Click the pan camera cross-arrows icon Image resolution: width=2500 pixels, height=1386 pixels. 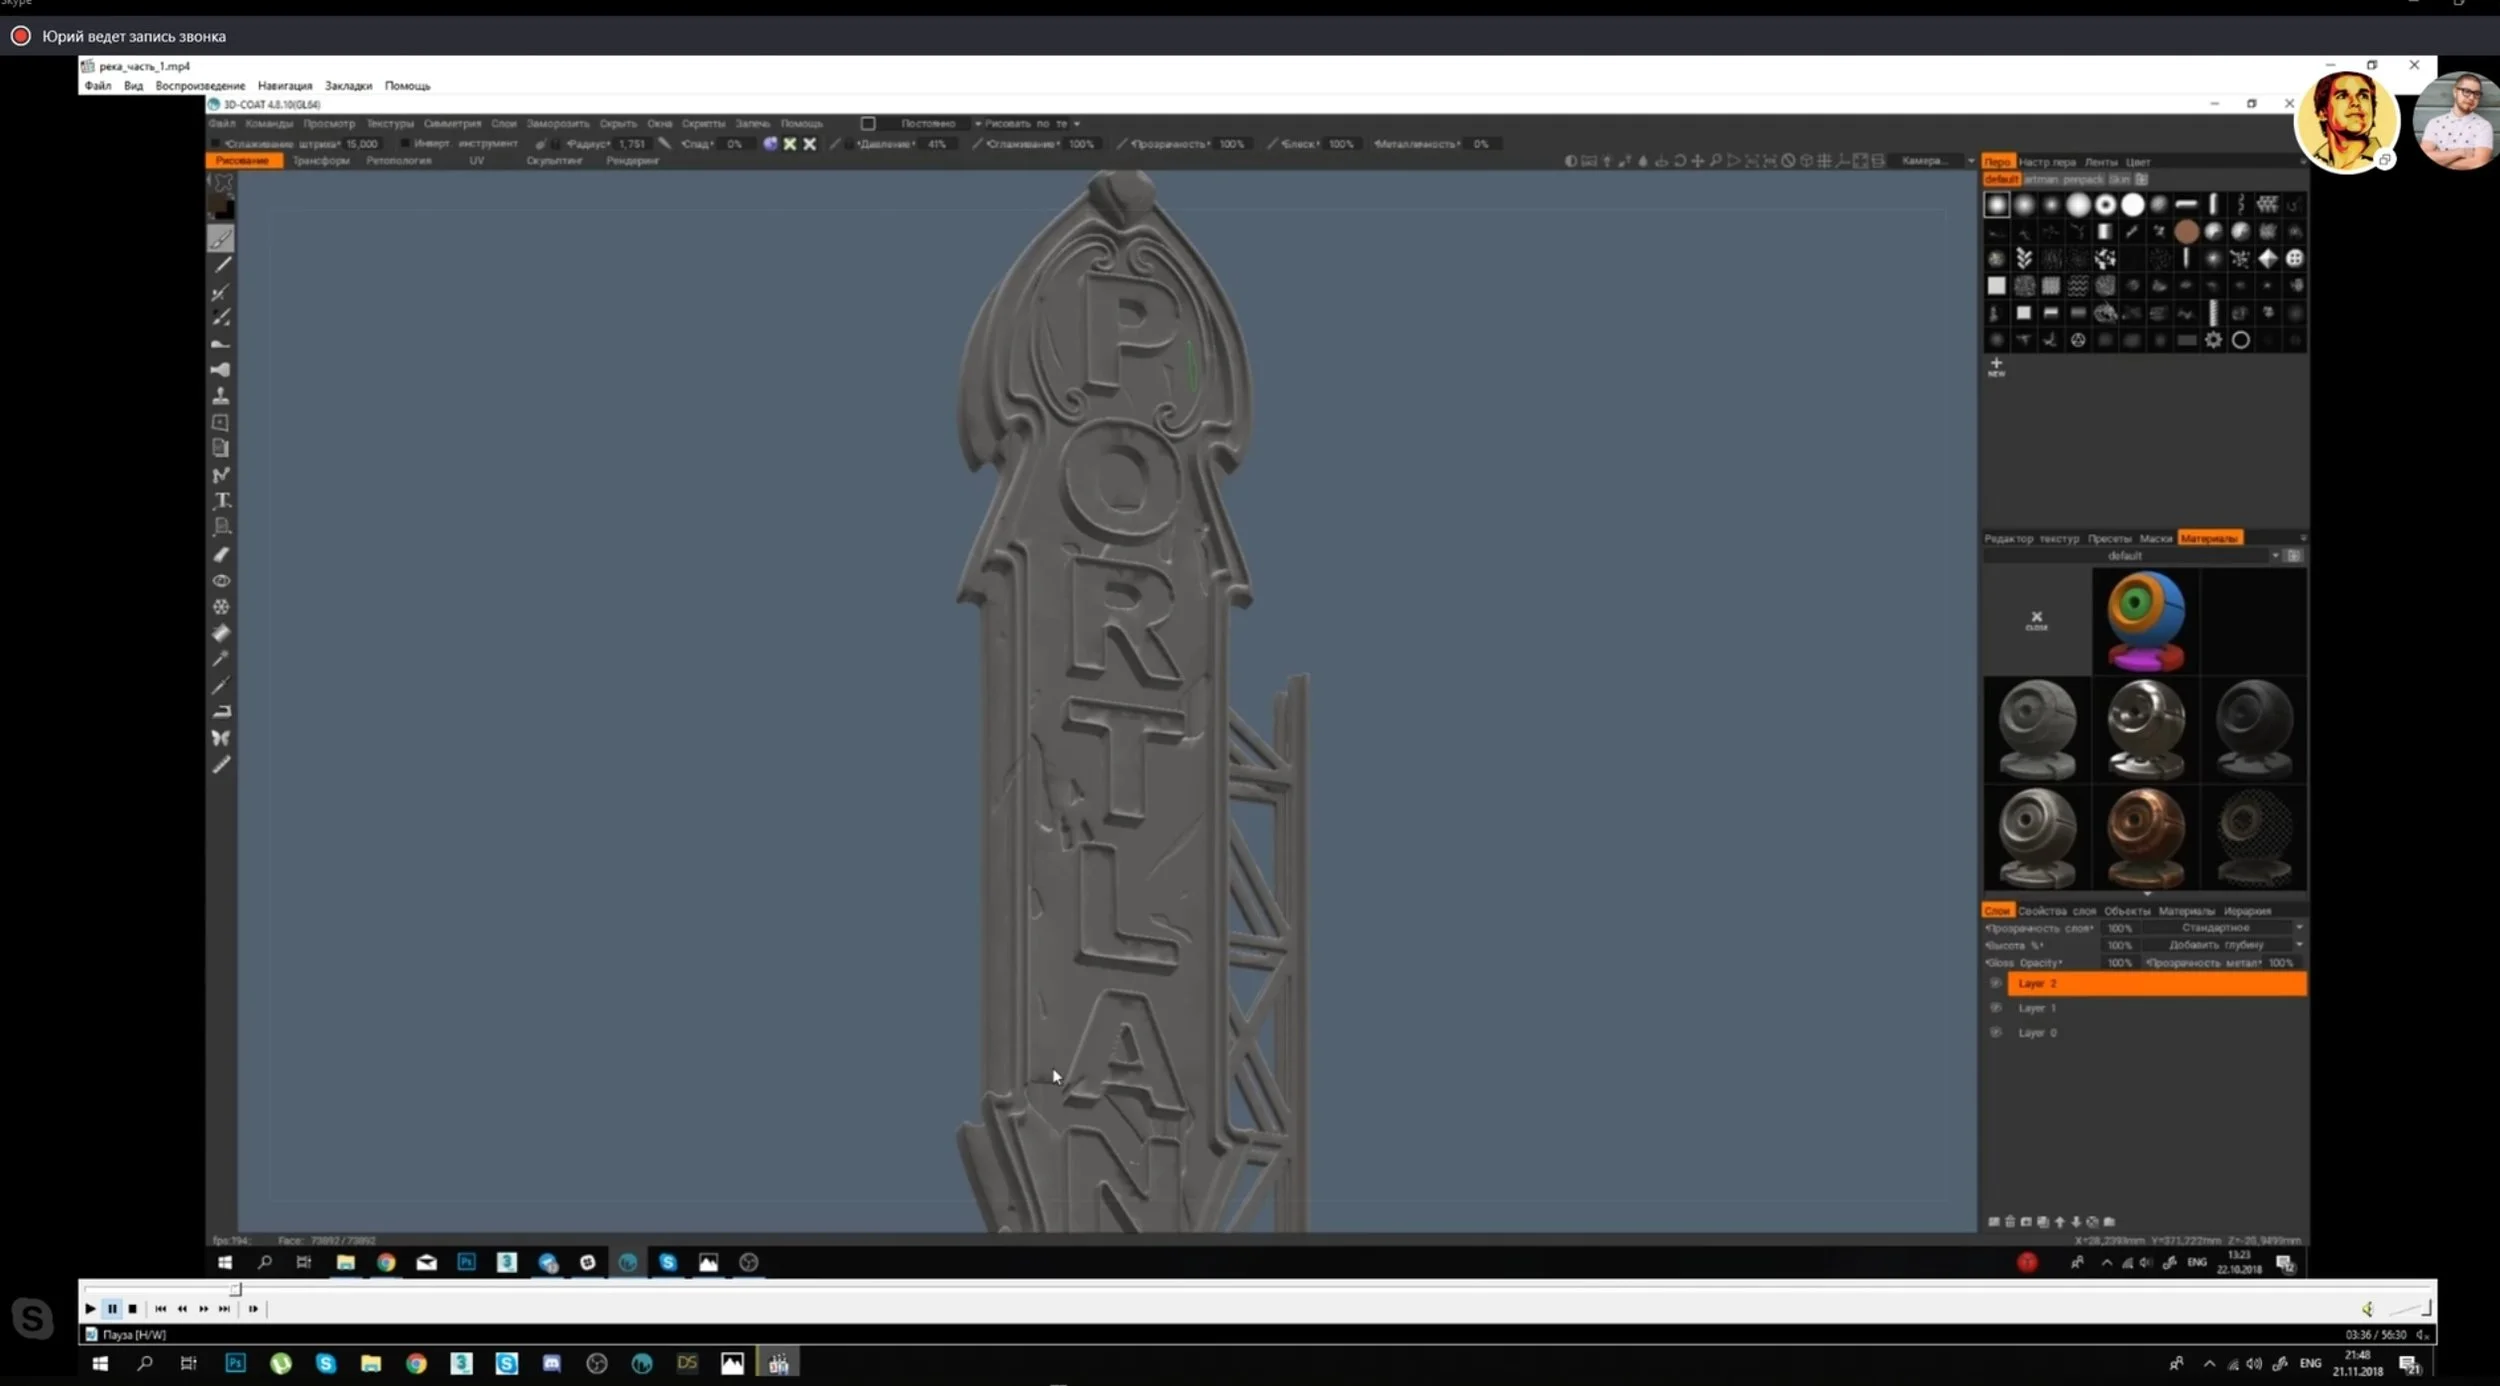pos(1697,160)
